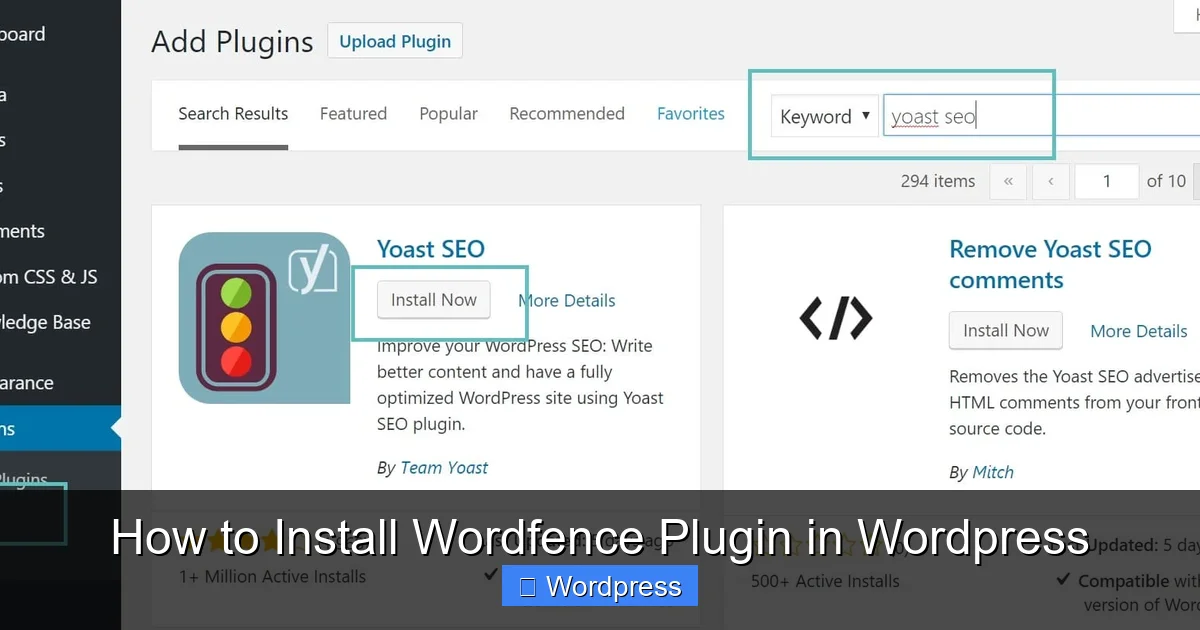1200x630 pixels.
Task: Open the Mitch author link
Action: 993,472
